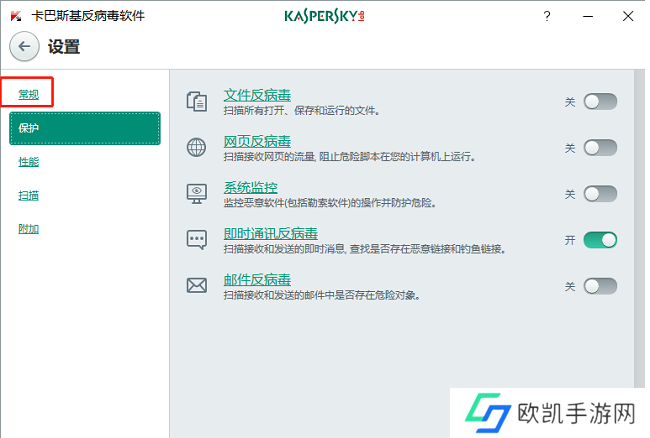Open the 附加 settings tab

(28, 229)
